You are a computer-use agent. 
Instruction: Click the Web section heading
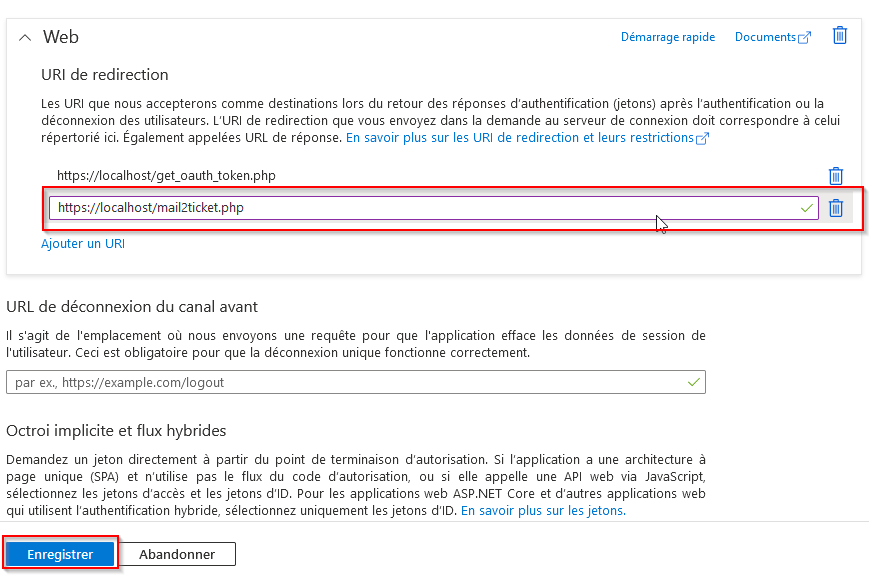point(61,37)
